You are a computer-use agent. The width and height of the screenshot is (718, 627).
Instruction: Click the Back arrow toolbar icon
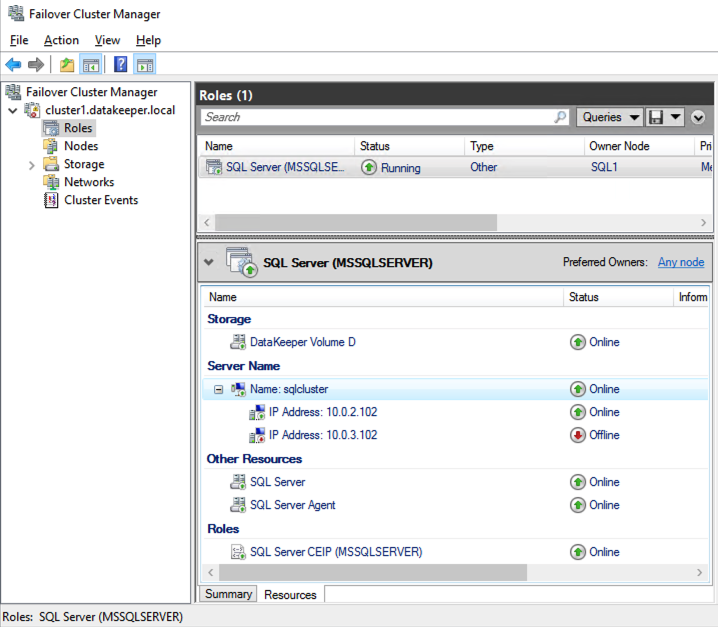(13, 65)
